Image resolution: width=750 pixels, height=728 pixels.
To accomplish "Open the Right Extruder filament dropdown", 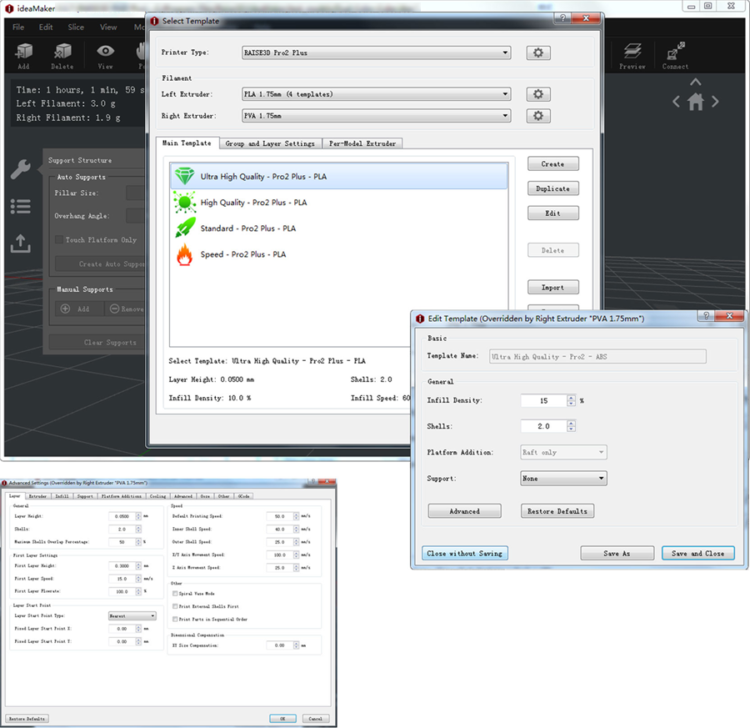I will point(376,116).
